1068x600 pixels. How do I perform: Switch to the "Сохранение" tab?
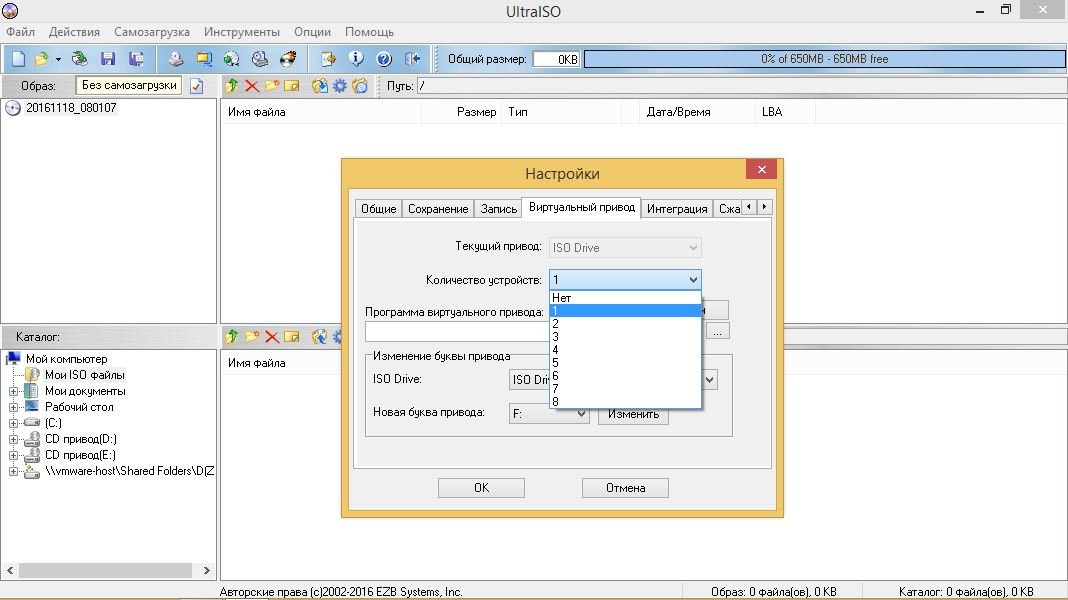(438, 208)
